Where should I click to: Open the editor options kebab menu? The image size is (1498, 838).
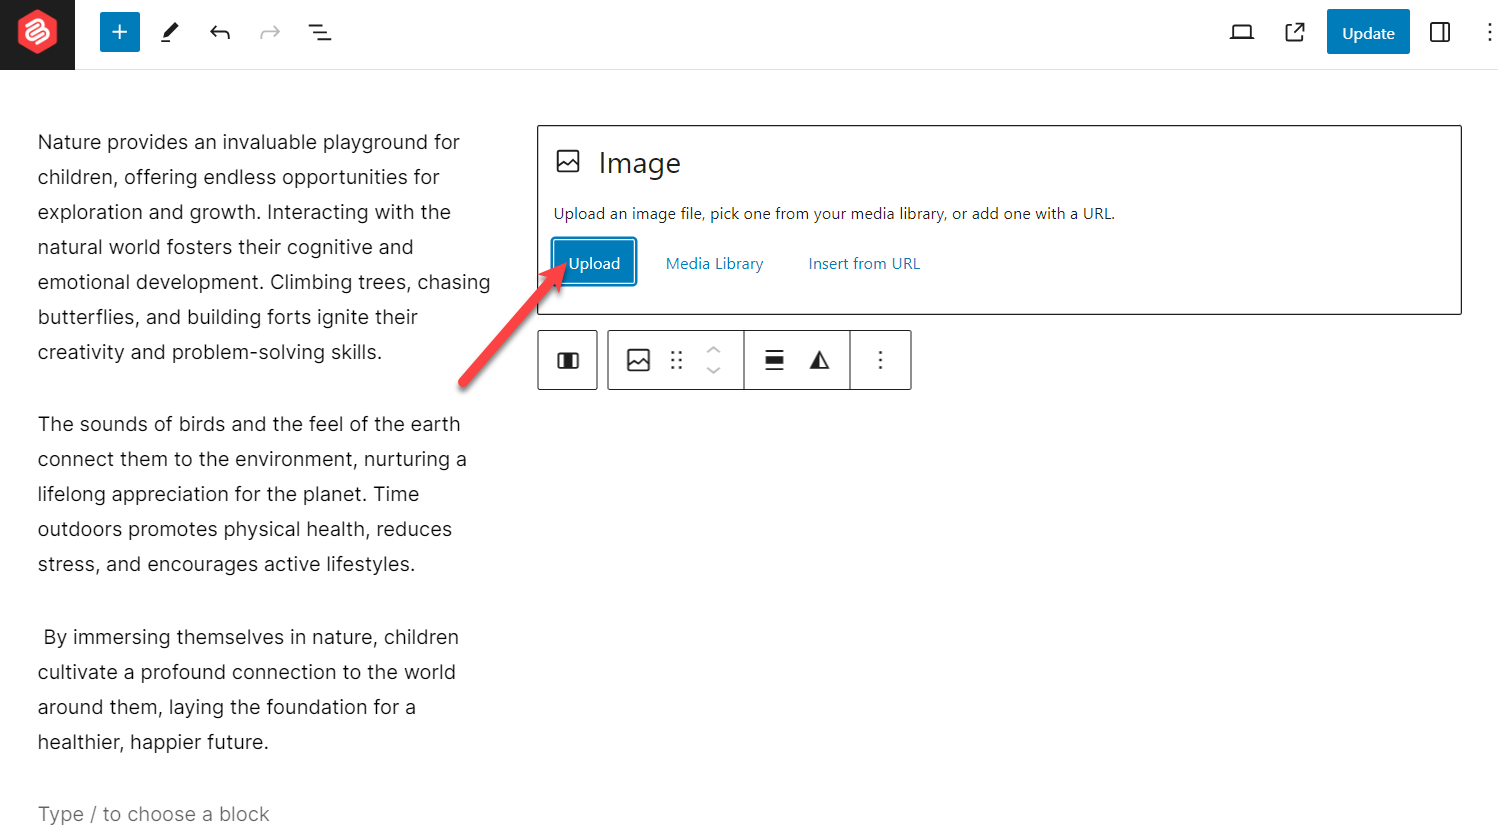[x=1489, y=31]
